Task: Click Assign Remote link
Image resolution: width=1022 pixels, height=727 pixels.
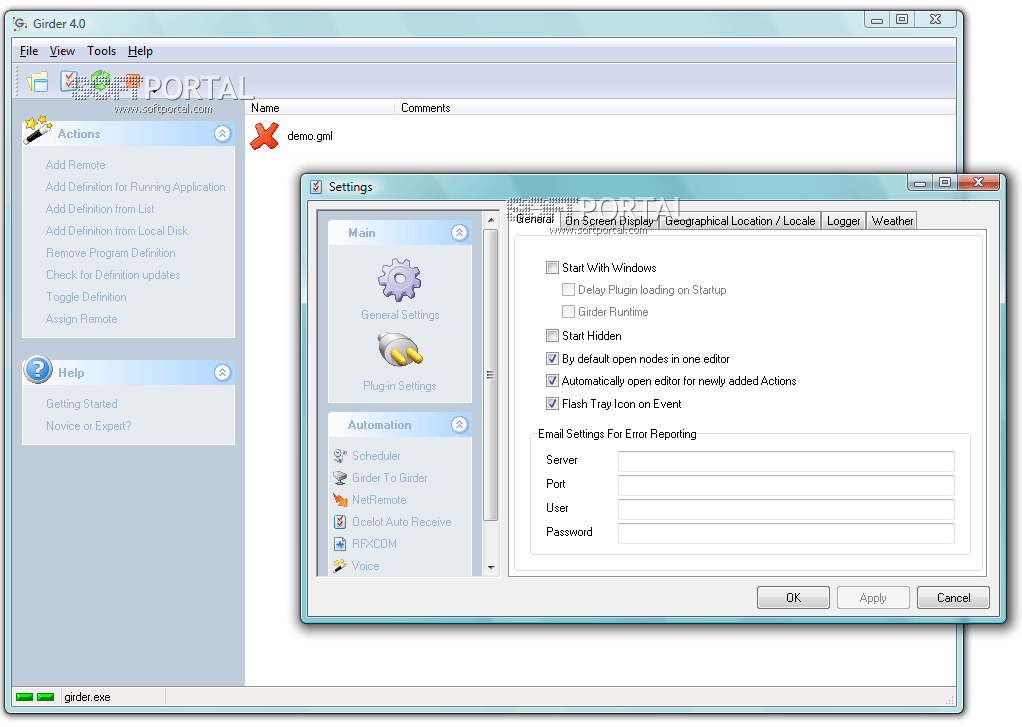Action: (x=81, y=319)
